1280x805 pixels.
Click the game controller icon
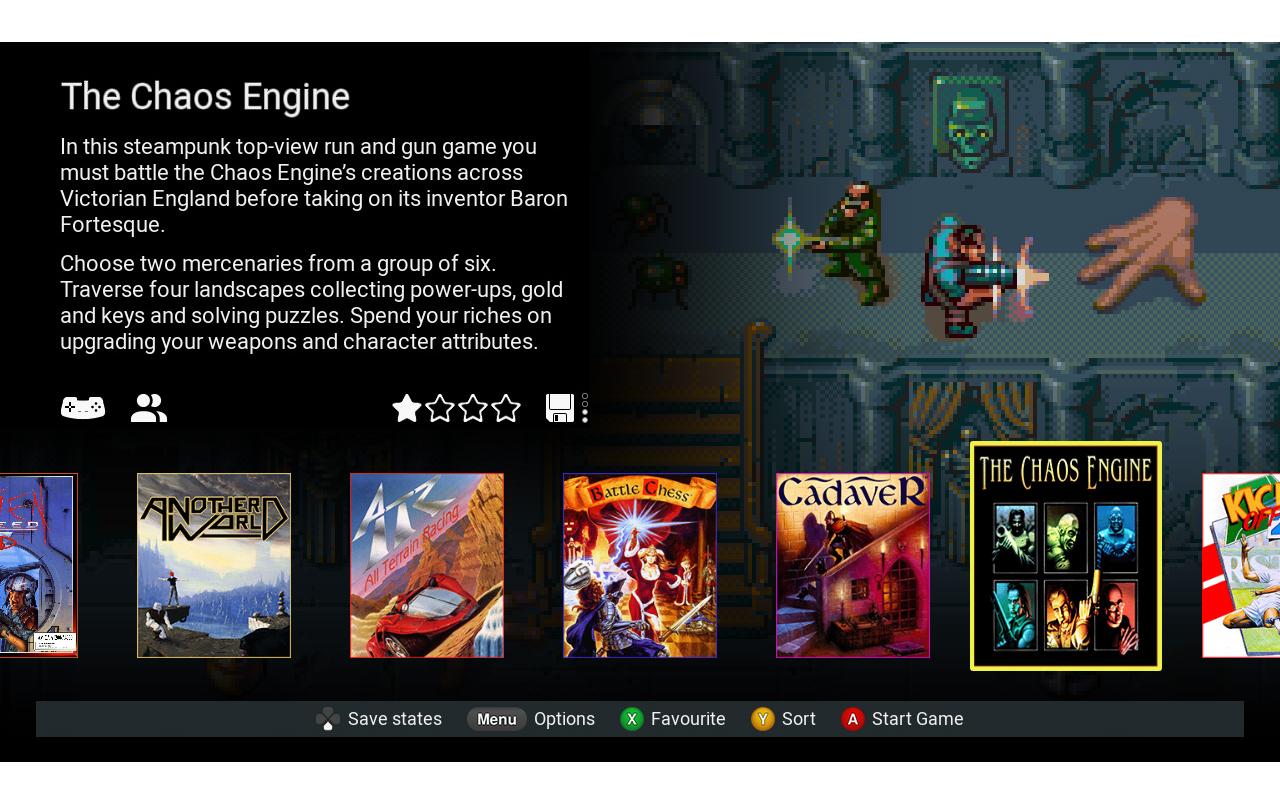tap(83, 408)
